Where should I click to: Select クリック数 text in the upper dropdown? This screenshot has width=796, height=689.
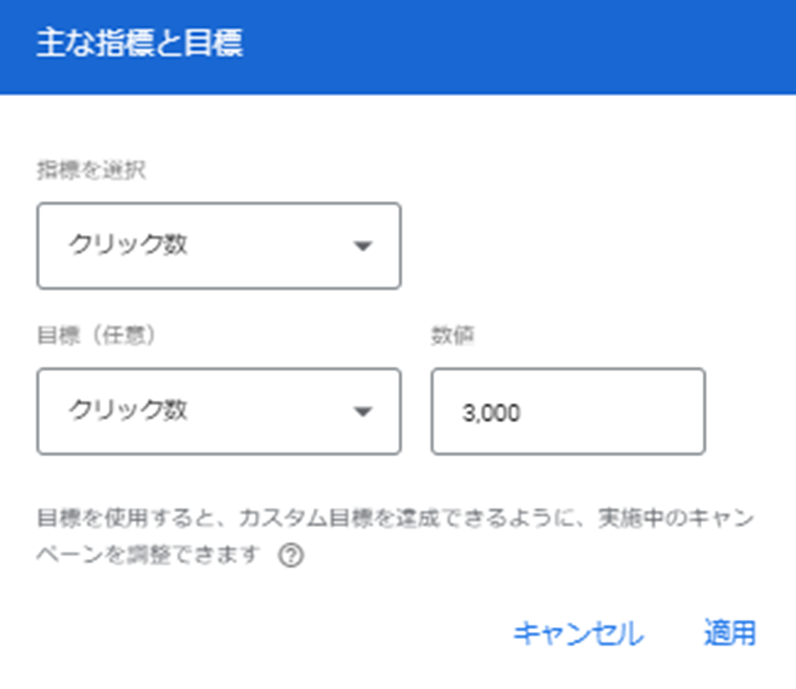tap(128, 245)
